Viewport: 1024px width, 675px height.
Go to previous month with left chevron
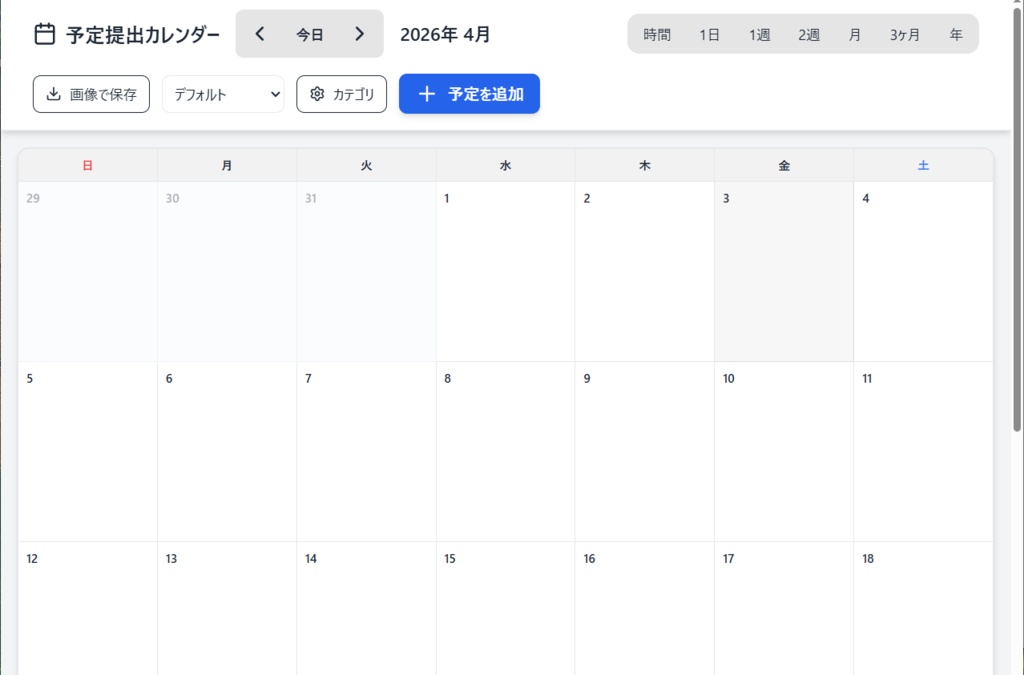[260, 34]
